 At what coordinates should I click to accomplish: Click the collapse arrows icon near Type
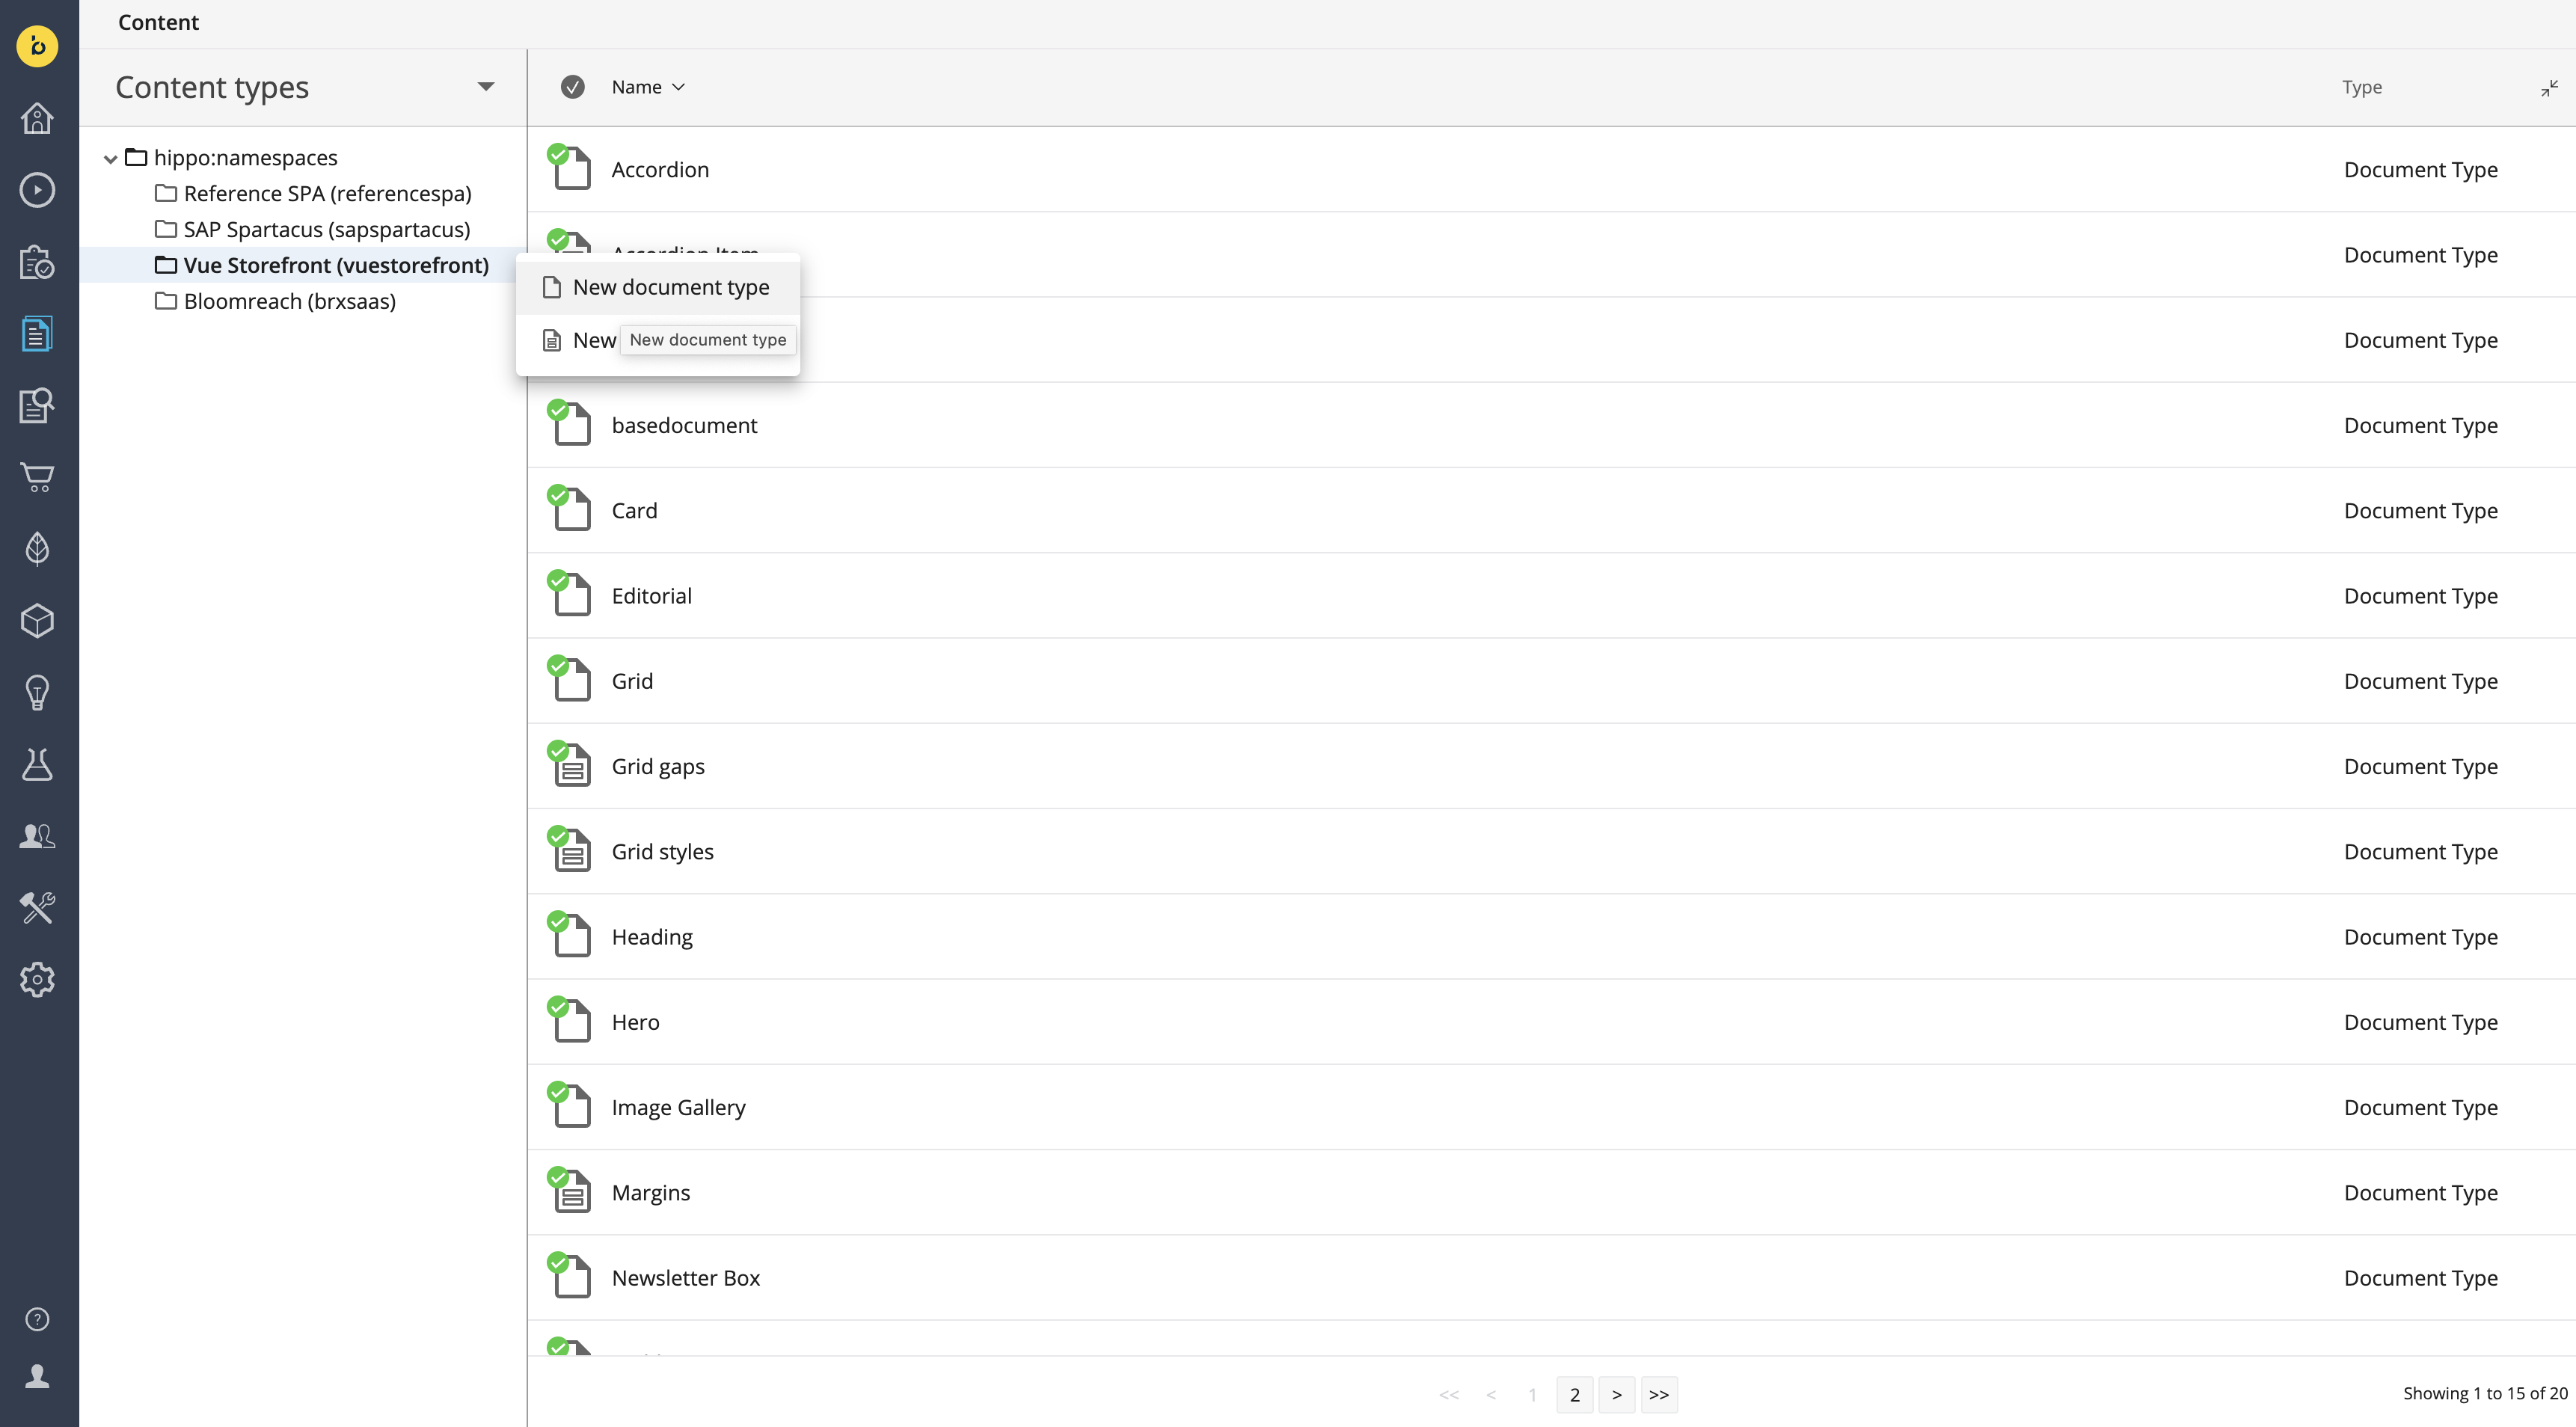(x=2549, y=88)
